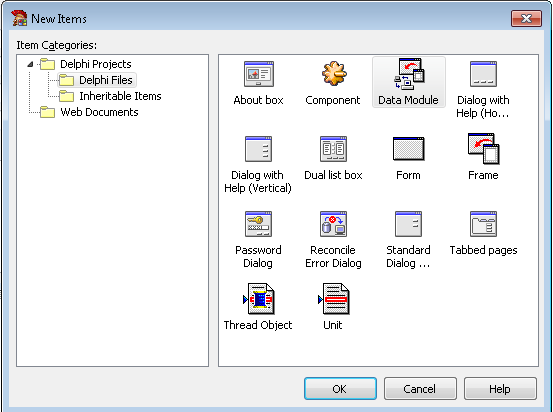Select the Data Module icon
The height and width of the screenshot is (412, 553).
click(409, 74)
